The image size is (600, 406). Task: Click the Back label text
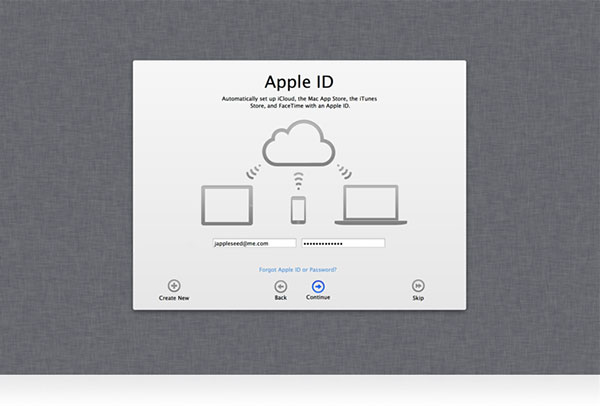pos(280,298)
